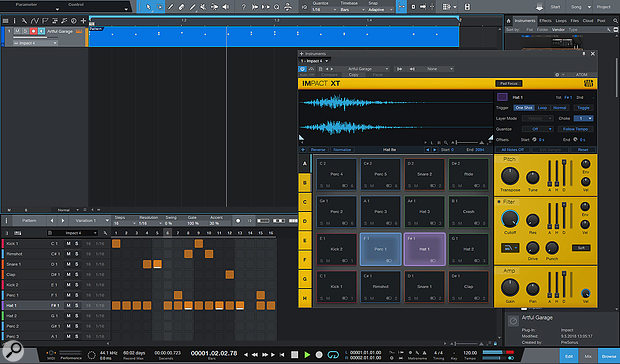
Task: Mute the Hat 1 row in pattern editor
Action: click(68, 306)
